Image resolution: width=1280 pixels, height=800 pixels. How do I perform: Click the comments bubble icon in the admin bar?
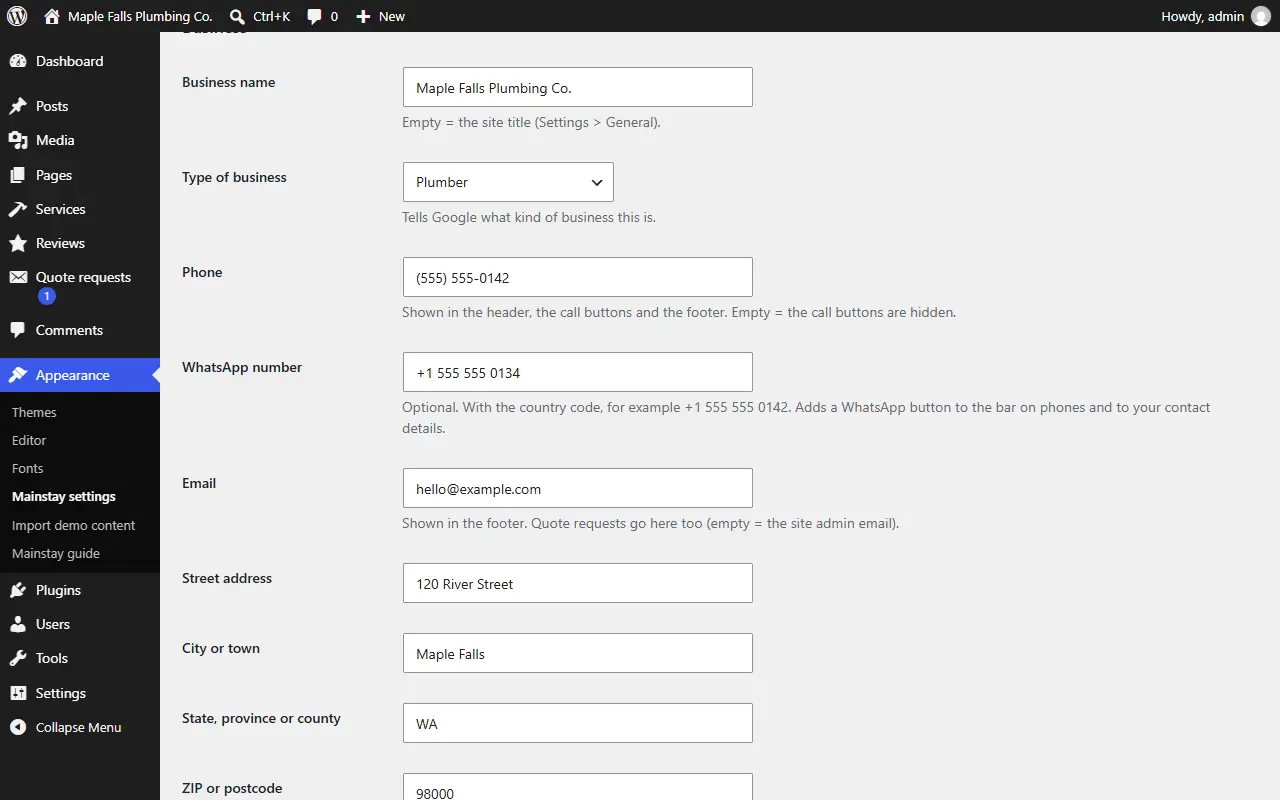(x=315, y=17)
